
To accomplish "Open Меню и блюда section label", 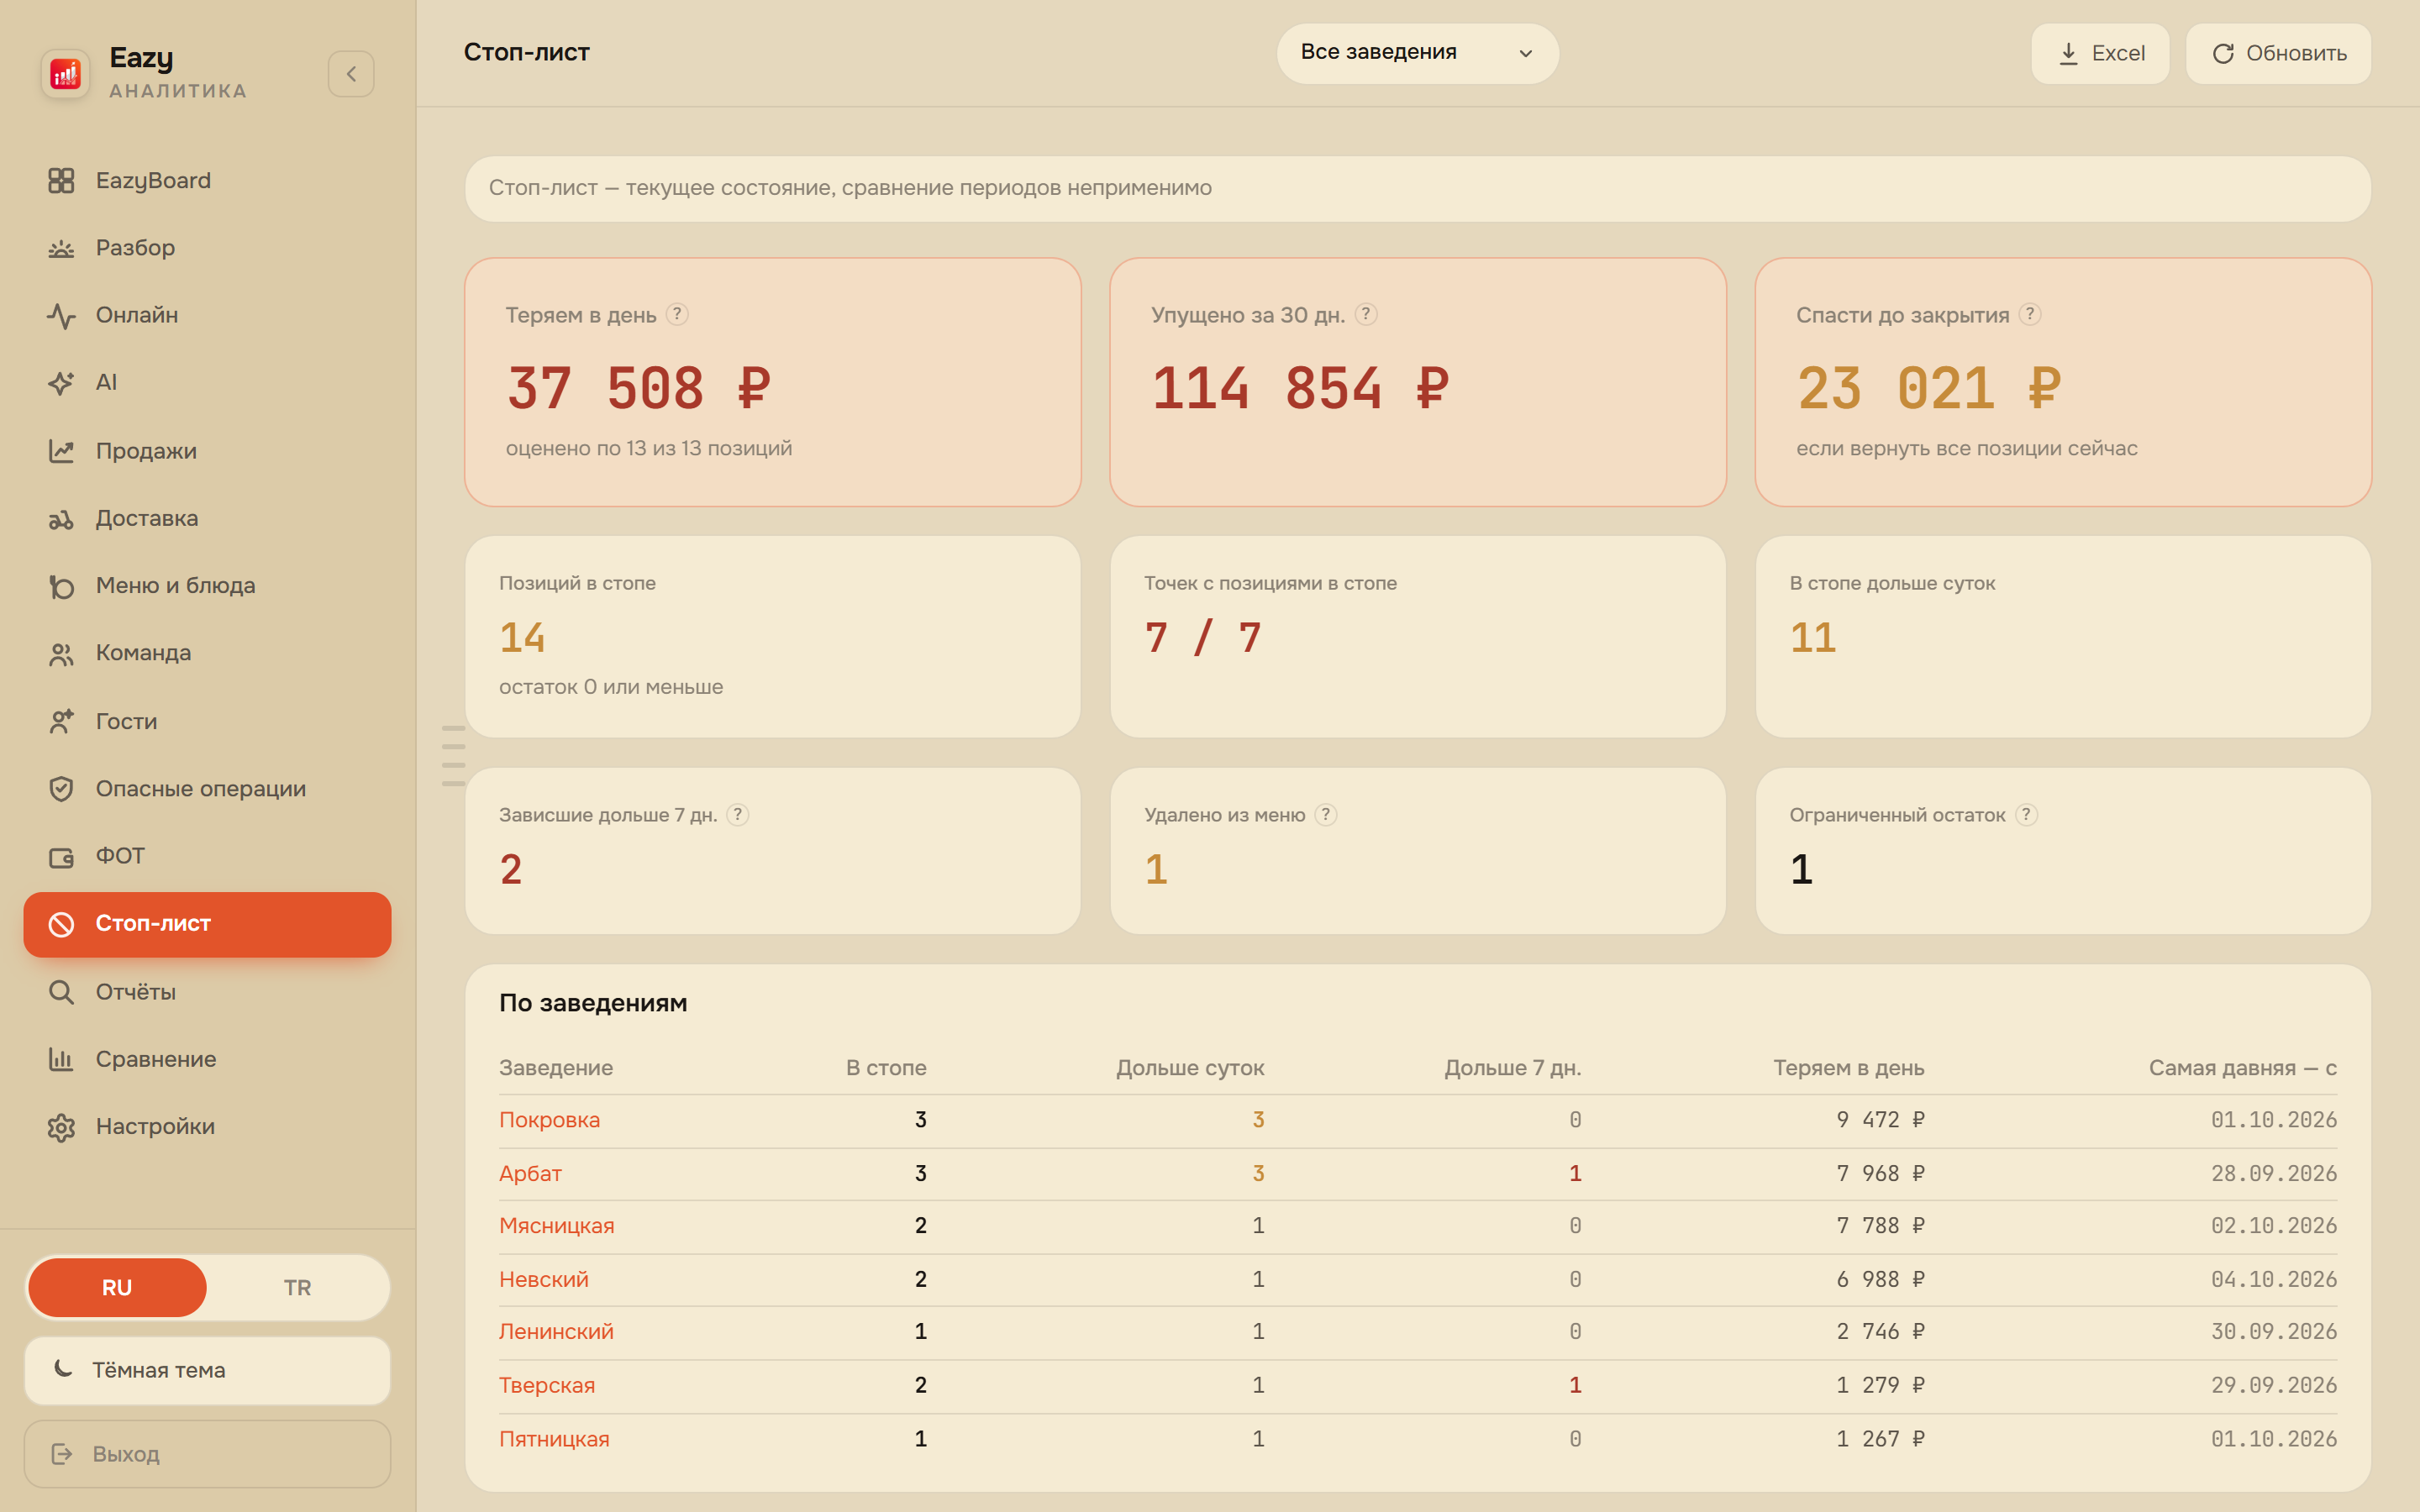I will [176, 586].
